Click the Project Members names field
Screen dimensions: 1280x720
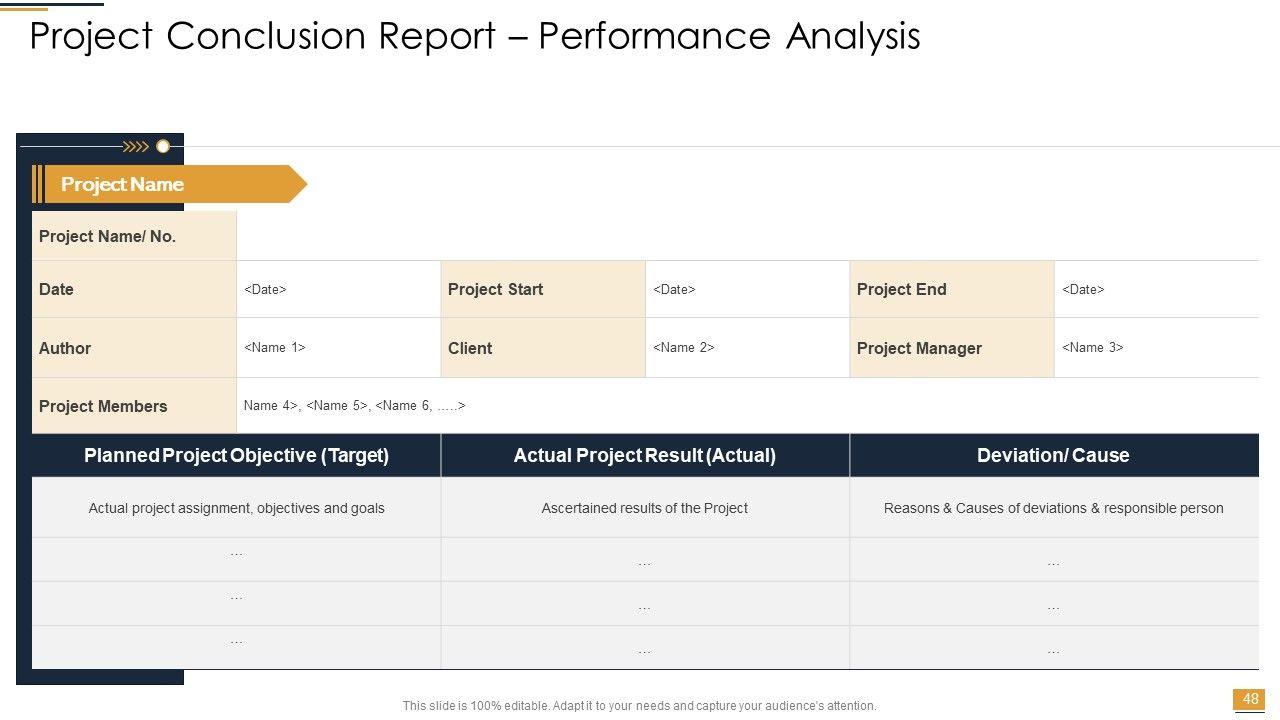pyautogui.click(x=354, y=406)
